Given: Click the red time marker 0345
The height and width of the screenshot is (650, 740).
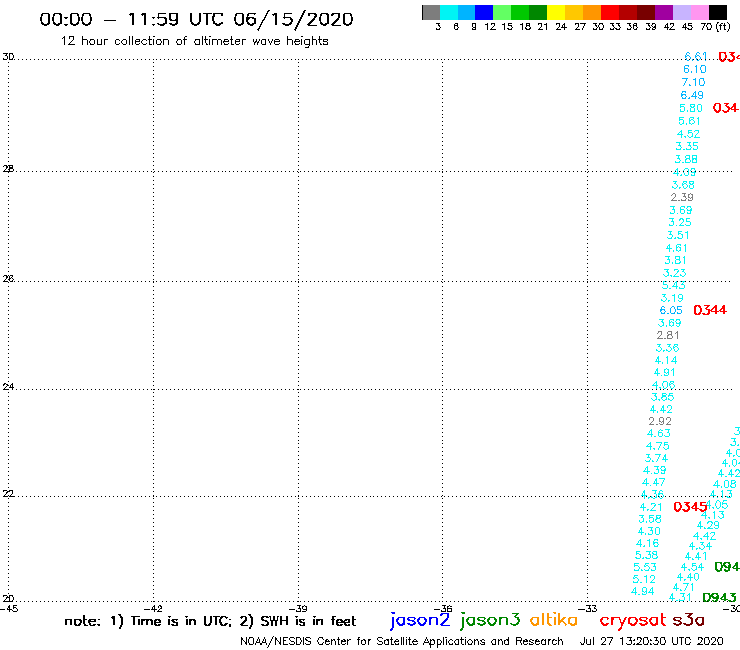Looking at the screenshot, I should click(690, 507).
